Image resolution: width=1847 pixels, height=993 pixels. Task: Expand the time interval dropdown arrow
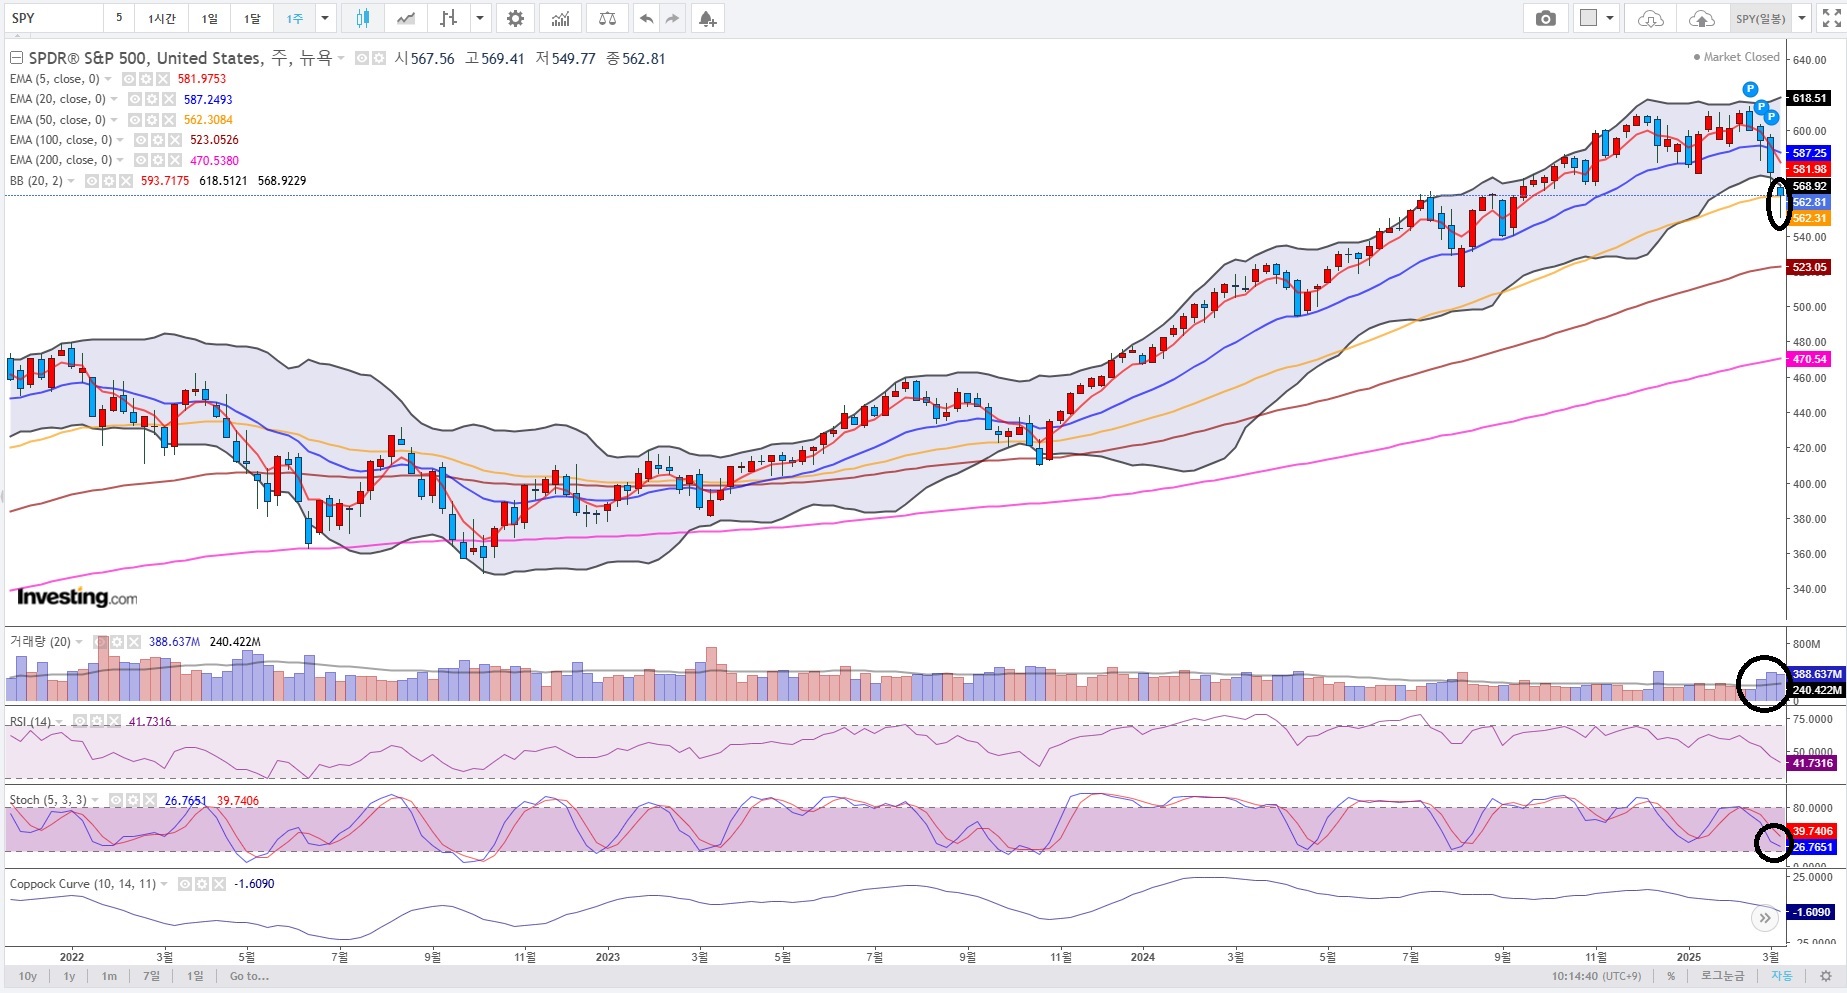point(324,18)
